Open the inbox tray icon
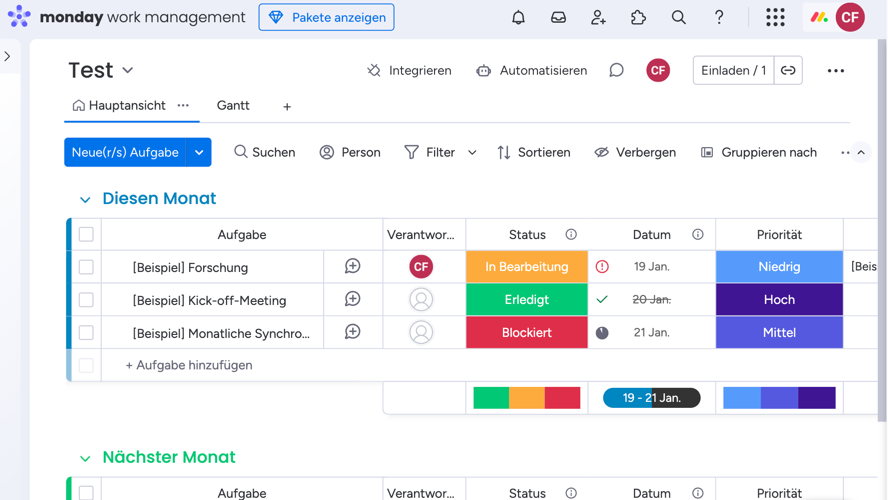 point(558,17)
